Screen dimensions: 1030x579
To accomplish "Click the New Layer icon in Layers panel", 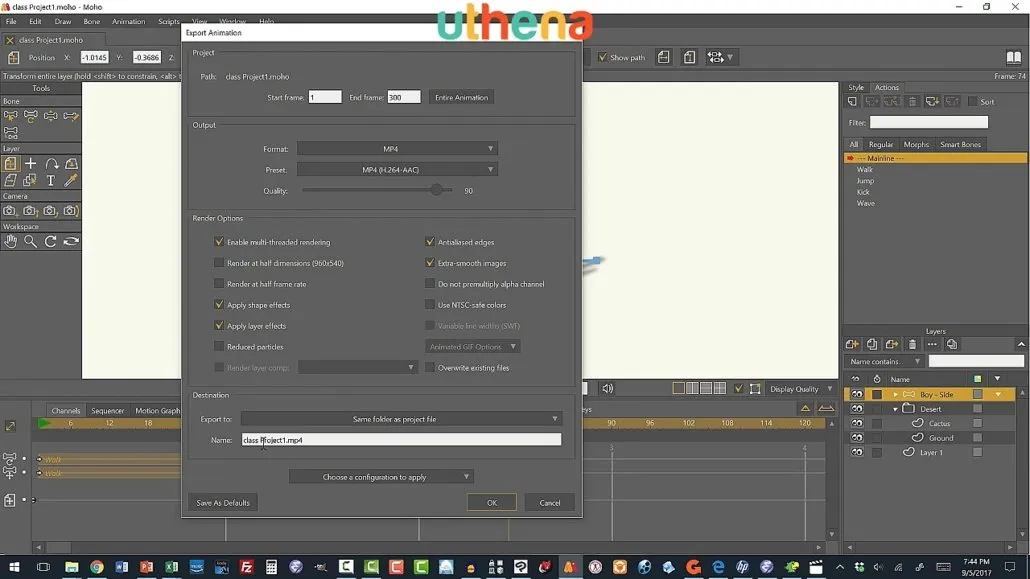I will pyautogui.click(x=852, y=344).
